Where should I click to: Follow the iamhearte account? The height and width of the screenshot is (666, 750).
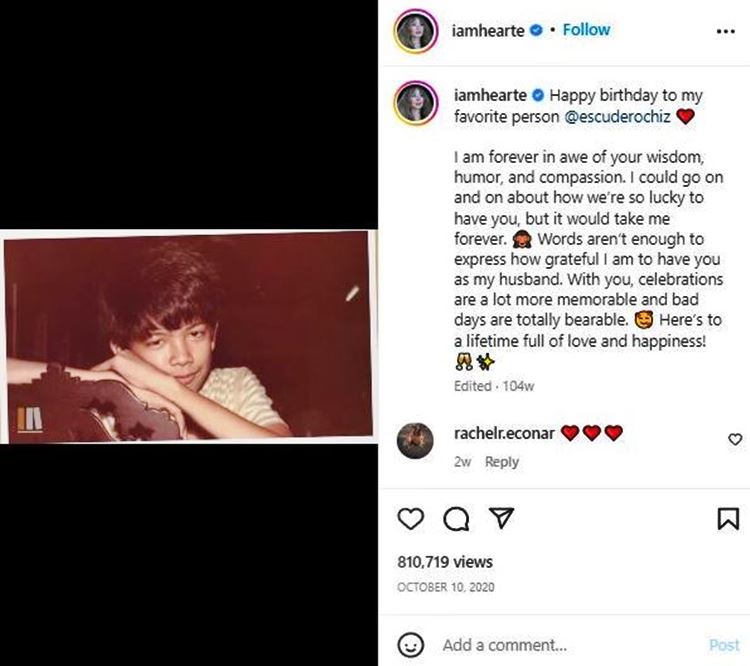click(587, 30)
